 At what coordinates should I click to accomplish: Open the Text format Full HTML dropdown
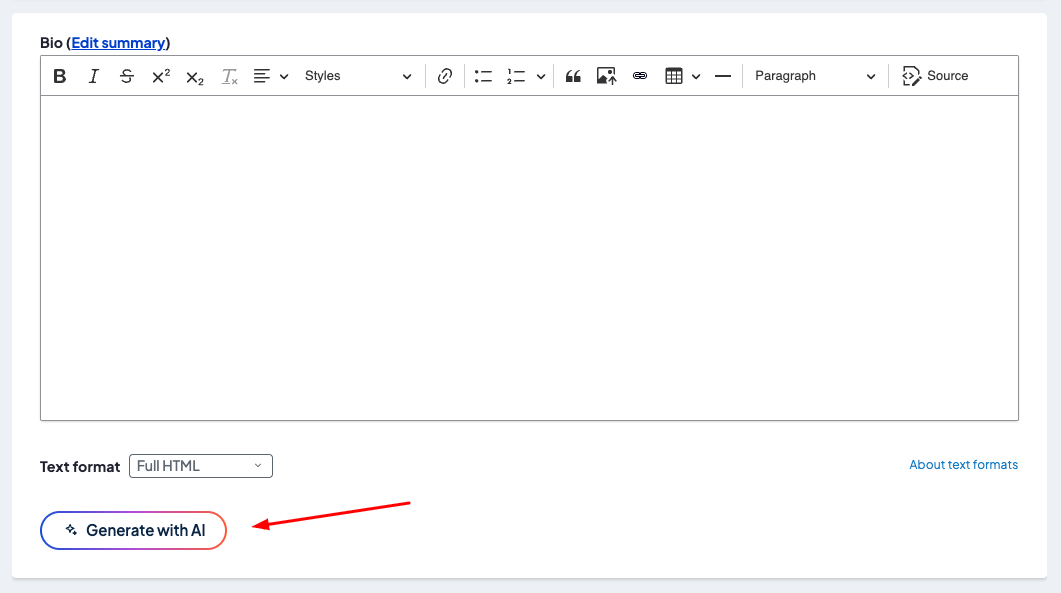(x=201, y=466)
